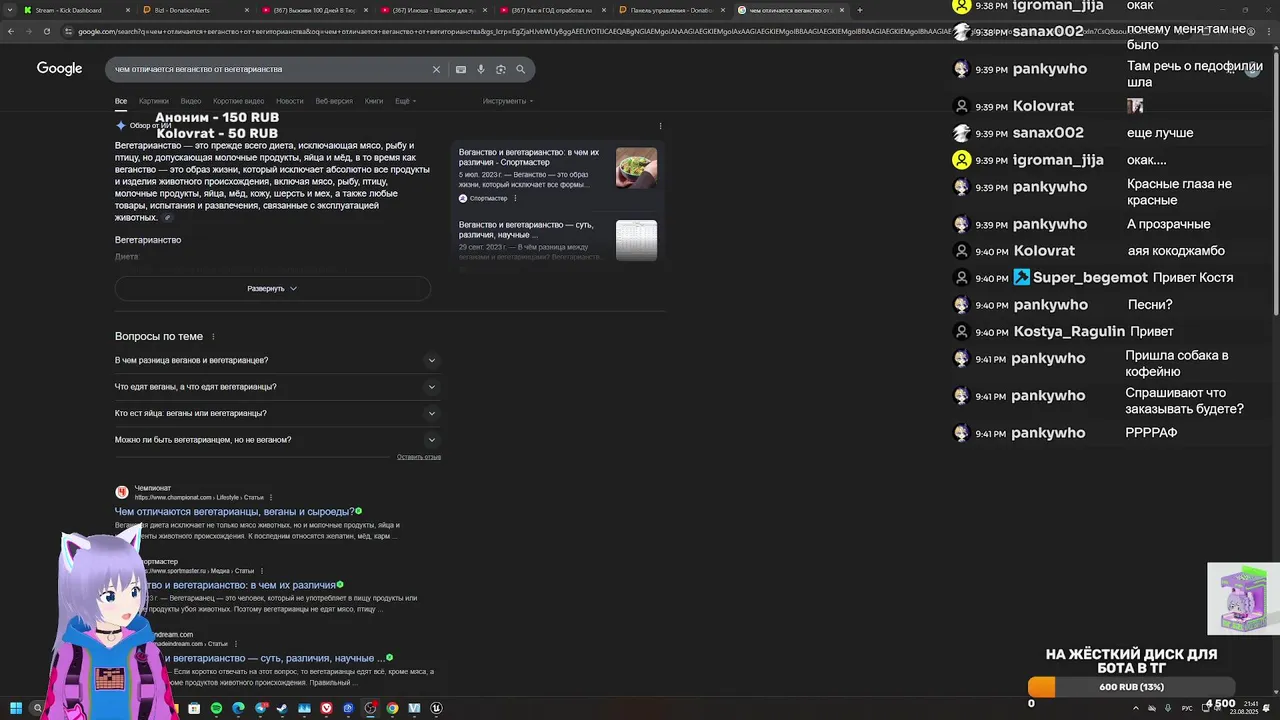Click the browser address bar URL
This screenshot has height=720, width=1280.
click(x=510, y=31)
